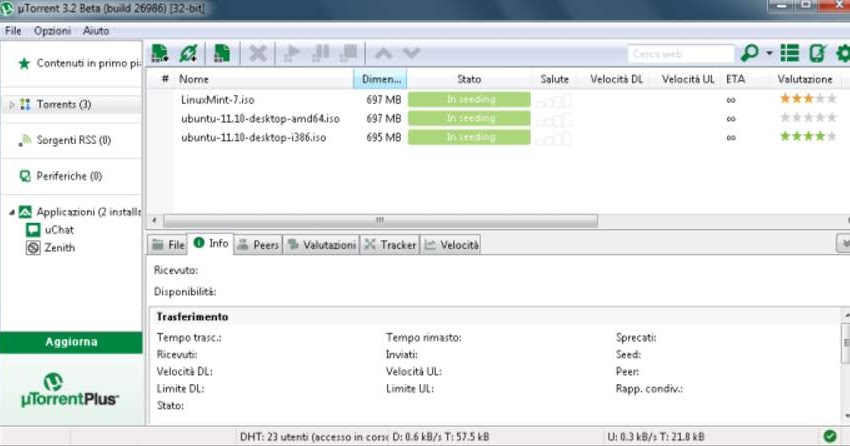Image resolution: width=850 pixels, height=446 pixels.
Task: Sort by Salute column header
Action: [555, 79]
